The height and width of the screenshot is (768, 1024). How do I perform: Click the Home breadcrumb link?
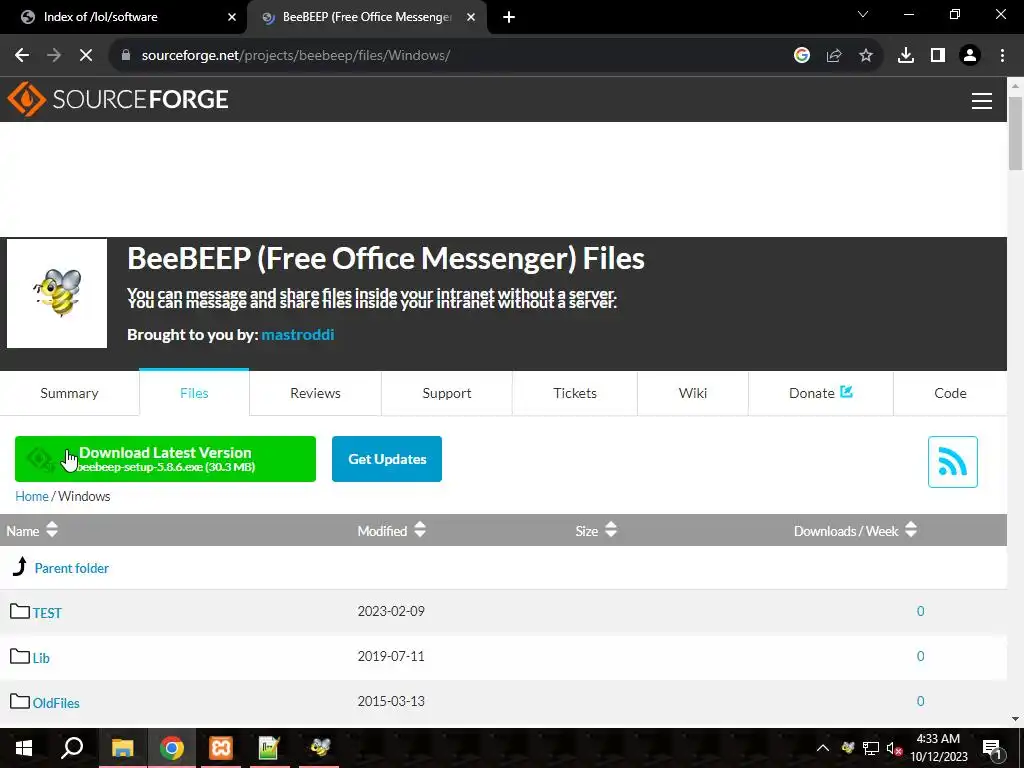(32, 496)
